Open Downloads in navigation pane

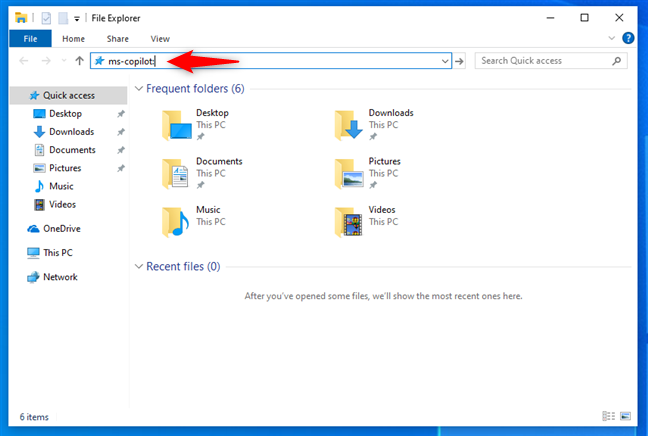coord(71,132)
